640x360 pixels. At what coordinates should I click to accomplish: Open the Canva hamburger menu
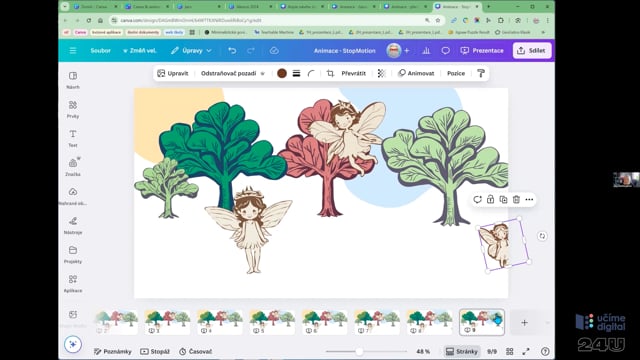click(x=73, y=51)
